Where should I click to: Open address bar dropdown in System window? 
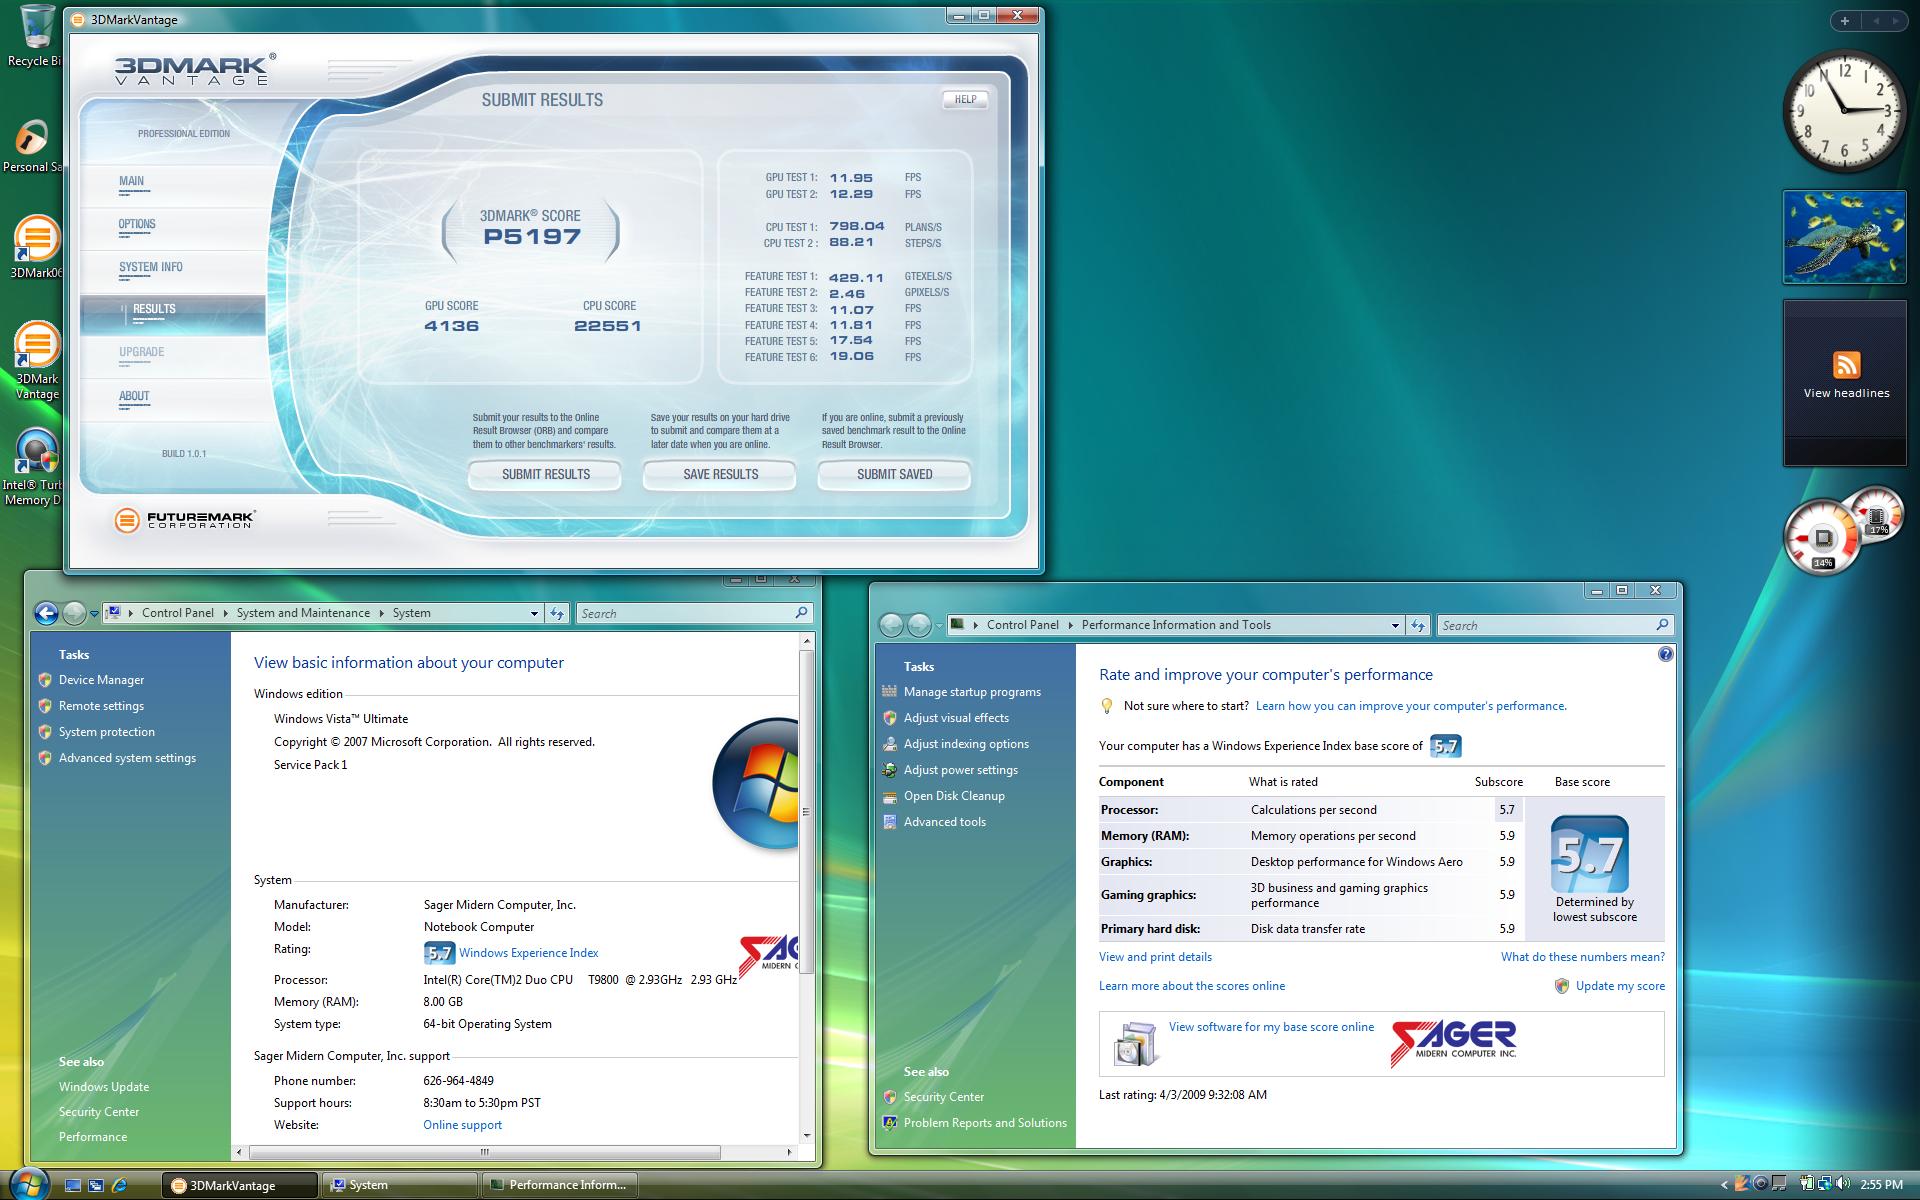(534, 614)
